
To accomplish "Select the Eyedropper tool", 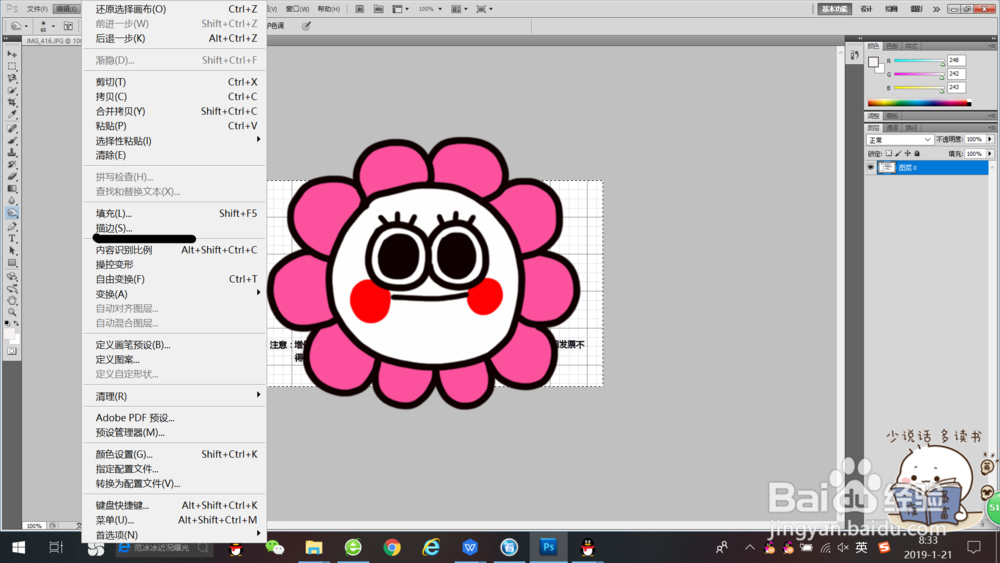I will (12, 115).
